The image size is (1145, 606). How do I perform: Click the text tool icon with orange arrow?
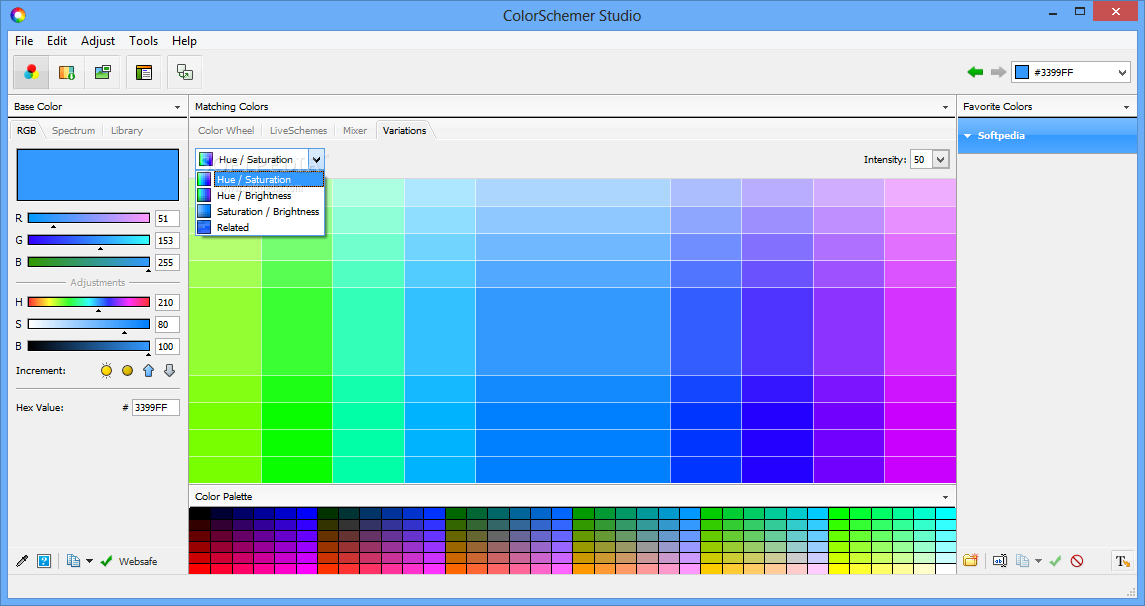tap(1123, 561)
